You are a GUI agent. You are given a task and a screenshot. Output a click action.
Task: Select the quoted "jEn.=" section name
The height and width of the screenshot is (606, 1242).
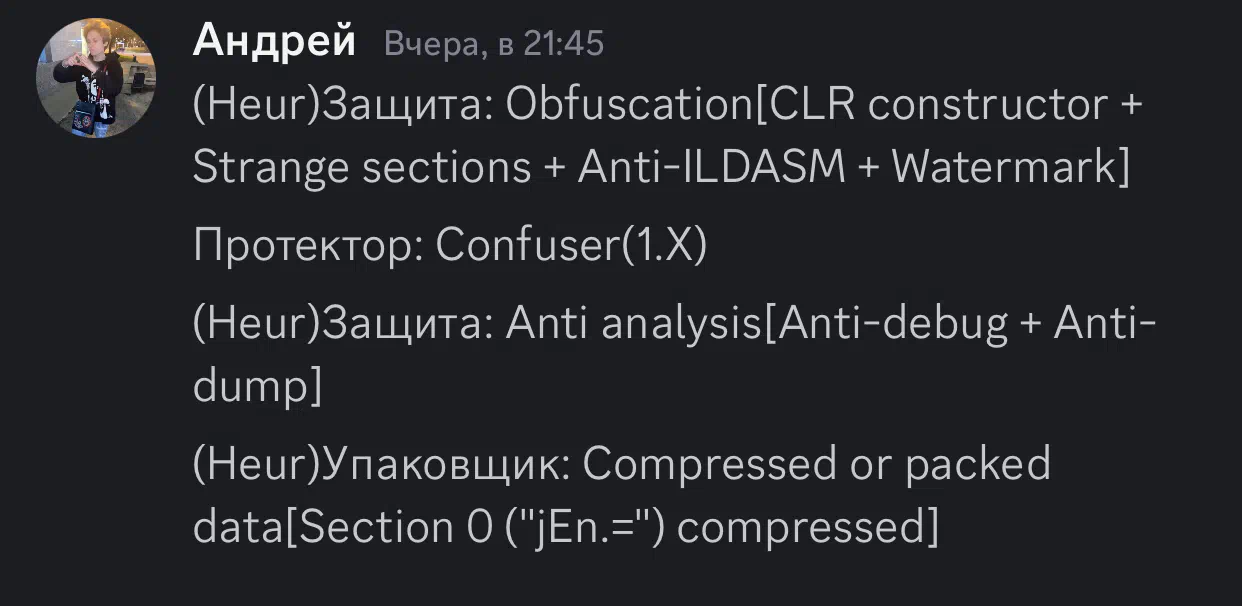coord(579,527)
